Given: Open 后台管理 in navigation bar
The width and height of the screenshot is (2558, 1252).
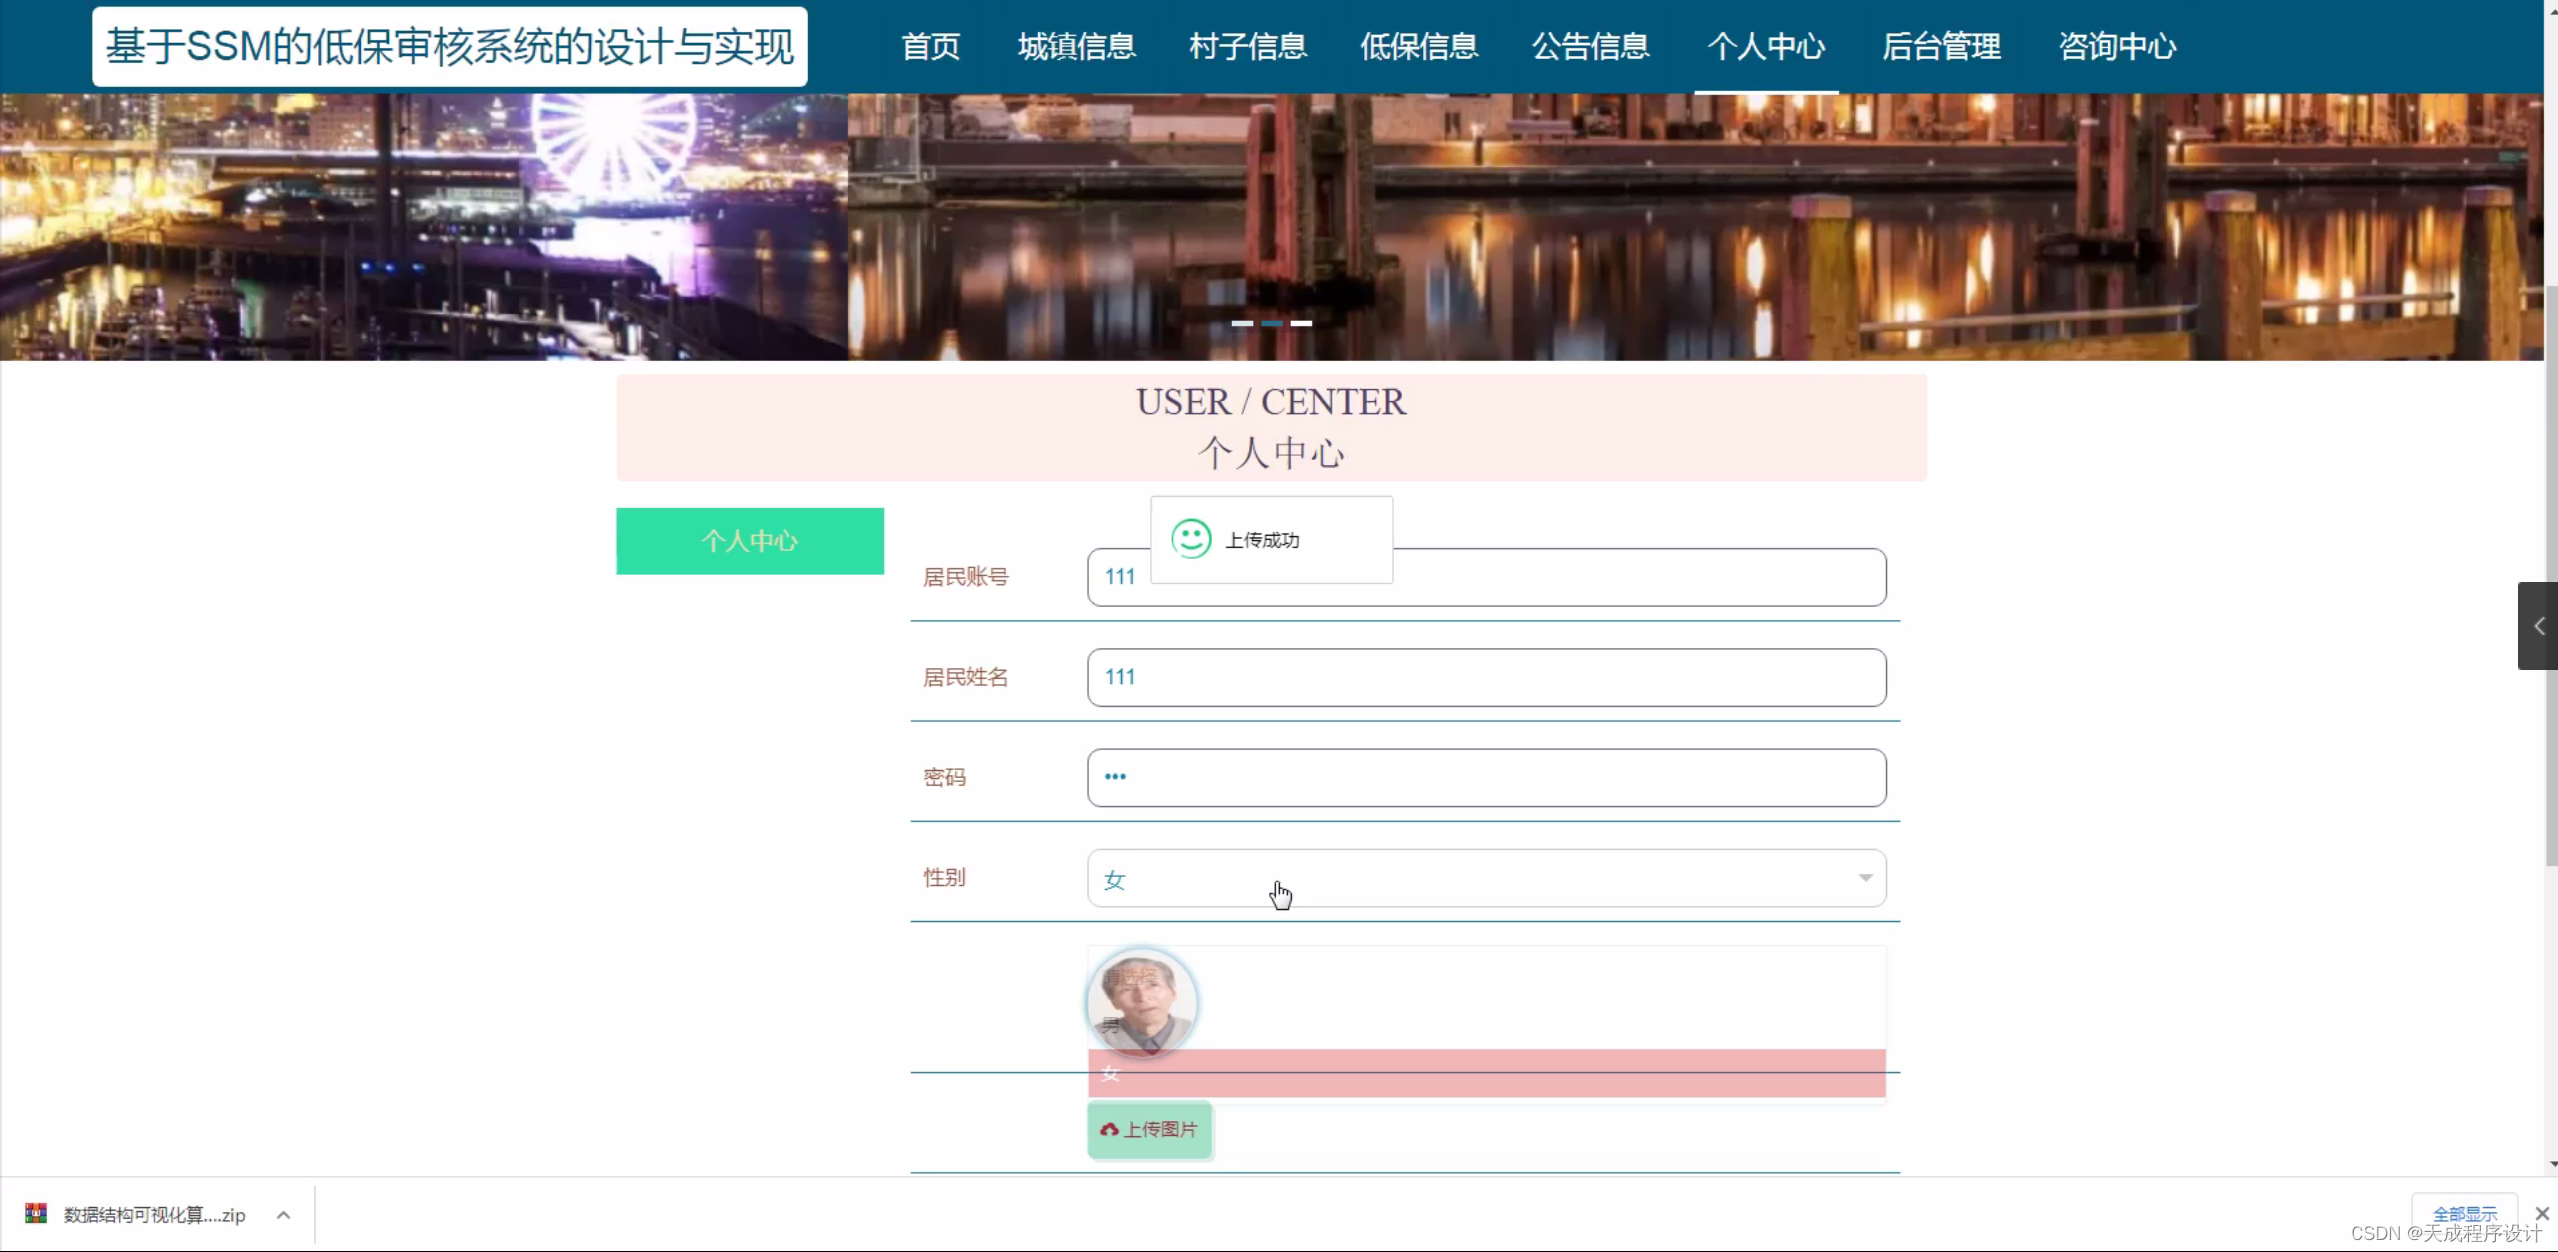Looking at the screenshot, I should click(1940, 46).
